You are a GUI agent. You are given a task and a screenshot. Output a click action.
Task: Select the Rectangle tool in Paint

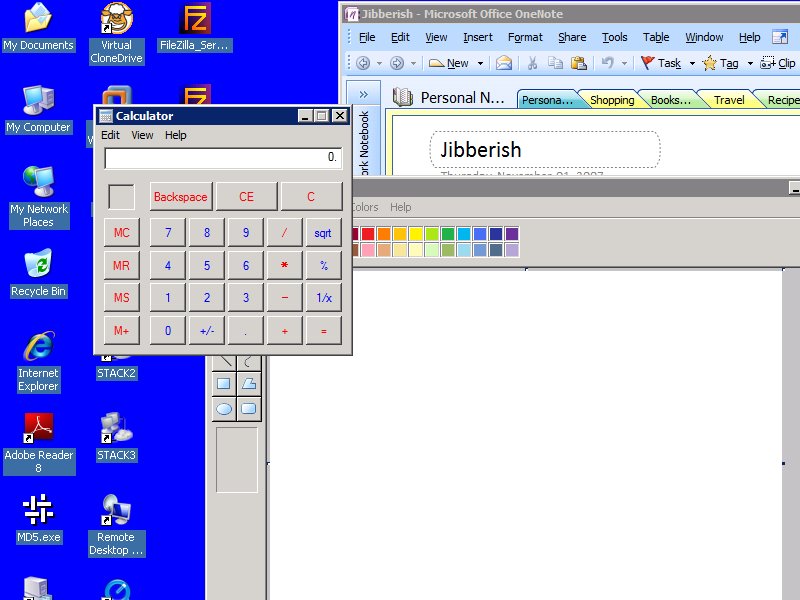pyautogui.click(x=223, y=384)
